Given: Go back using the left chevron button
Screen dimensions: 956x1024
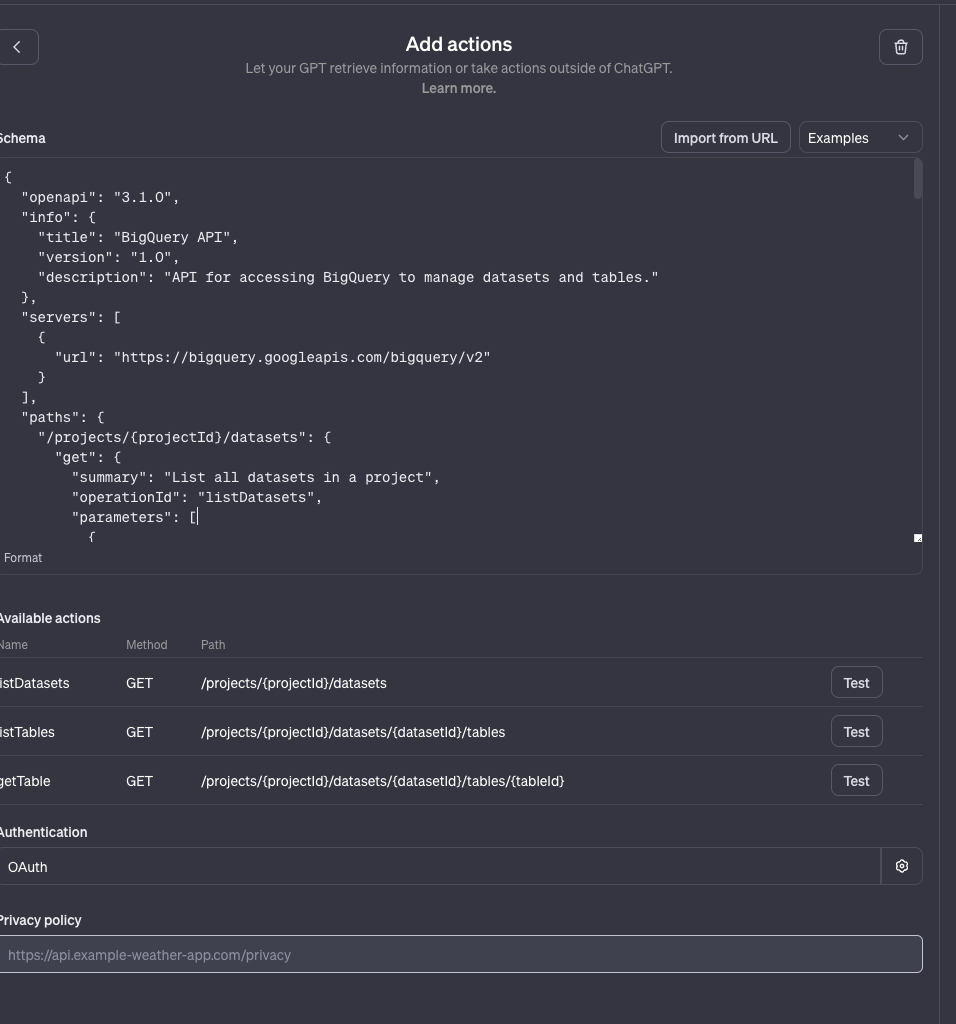Looking at the screenshot, I should (18, 47).
